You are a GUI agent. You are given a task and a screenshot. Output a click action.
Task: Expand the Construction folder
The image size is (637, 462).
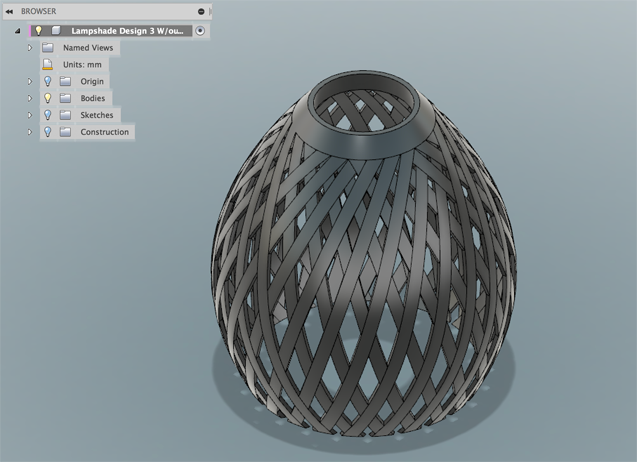[x=30, y=132]
